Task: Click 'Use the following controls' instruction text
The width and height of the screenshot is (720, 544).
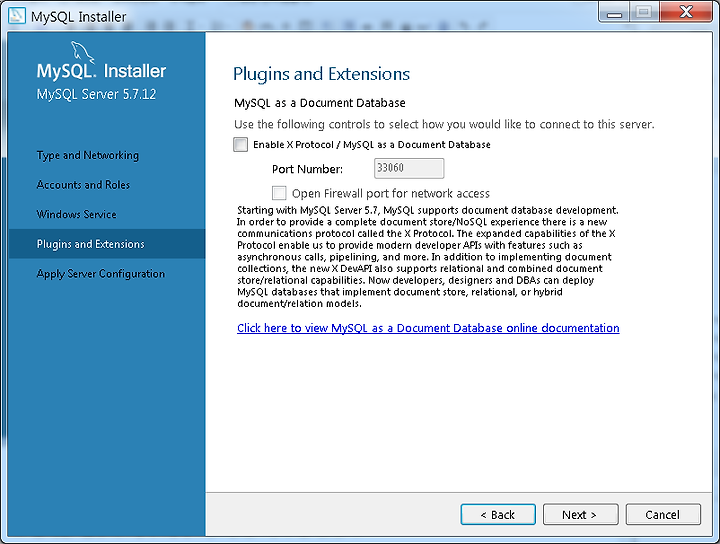Action: pyautogui.click(x=444, y=124)
